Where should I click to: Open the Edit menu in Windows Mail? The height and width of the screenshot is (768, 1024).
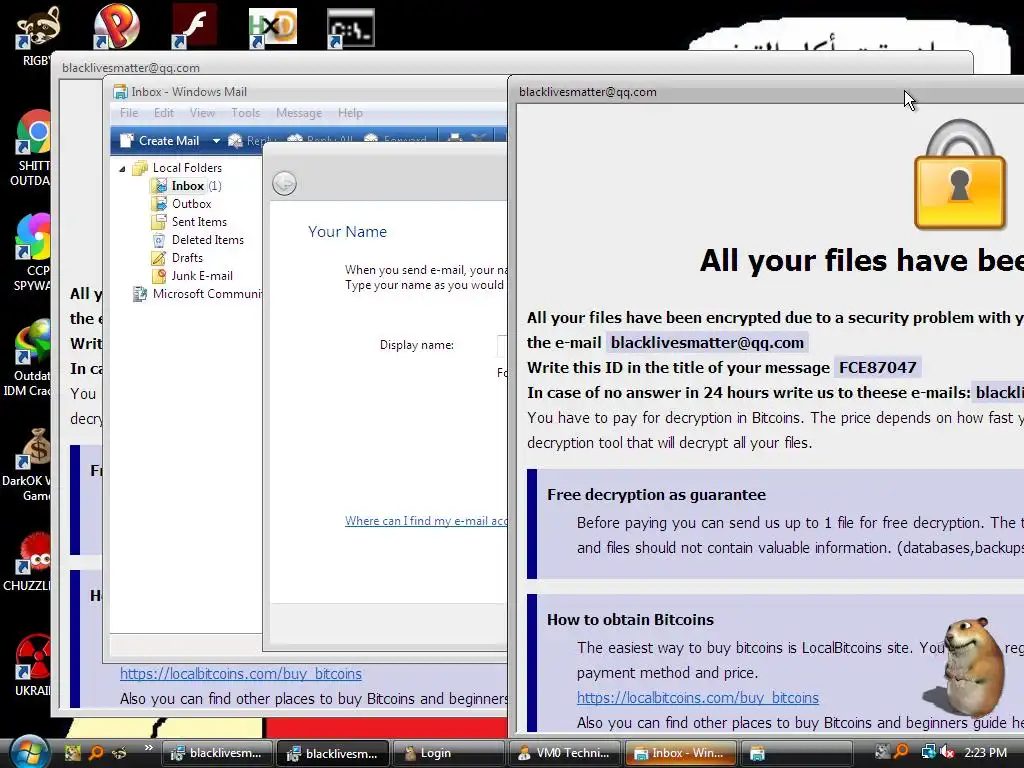164,113
